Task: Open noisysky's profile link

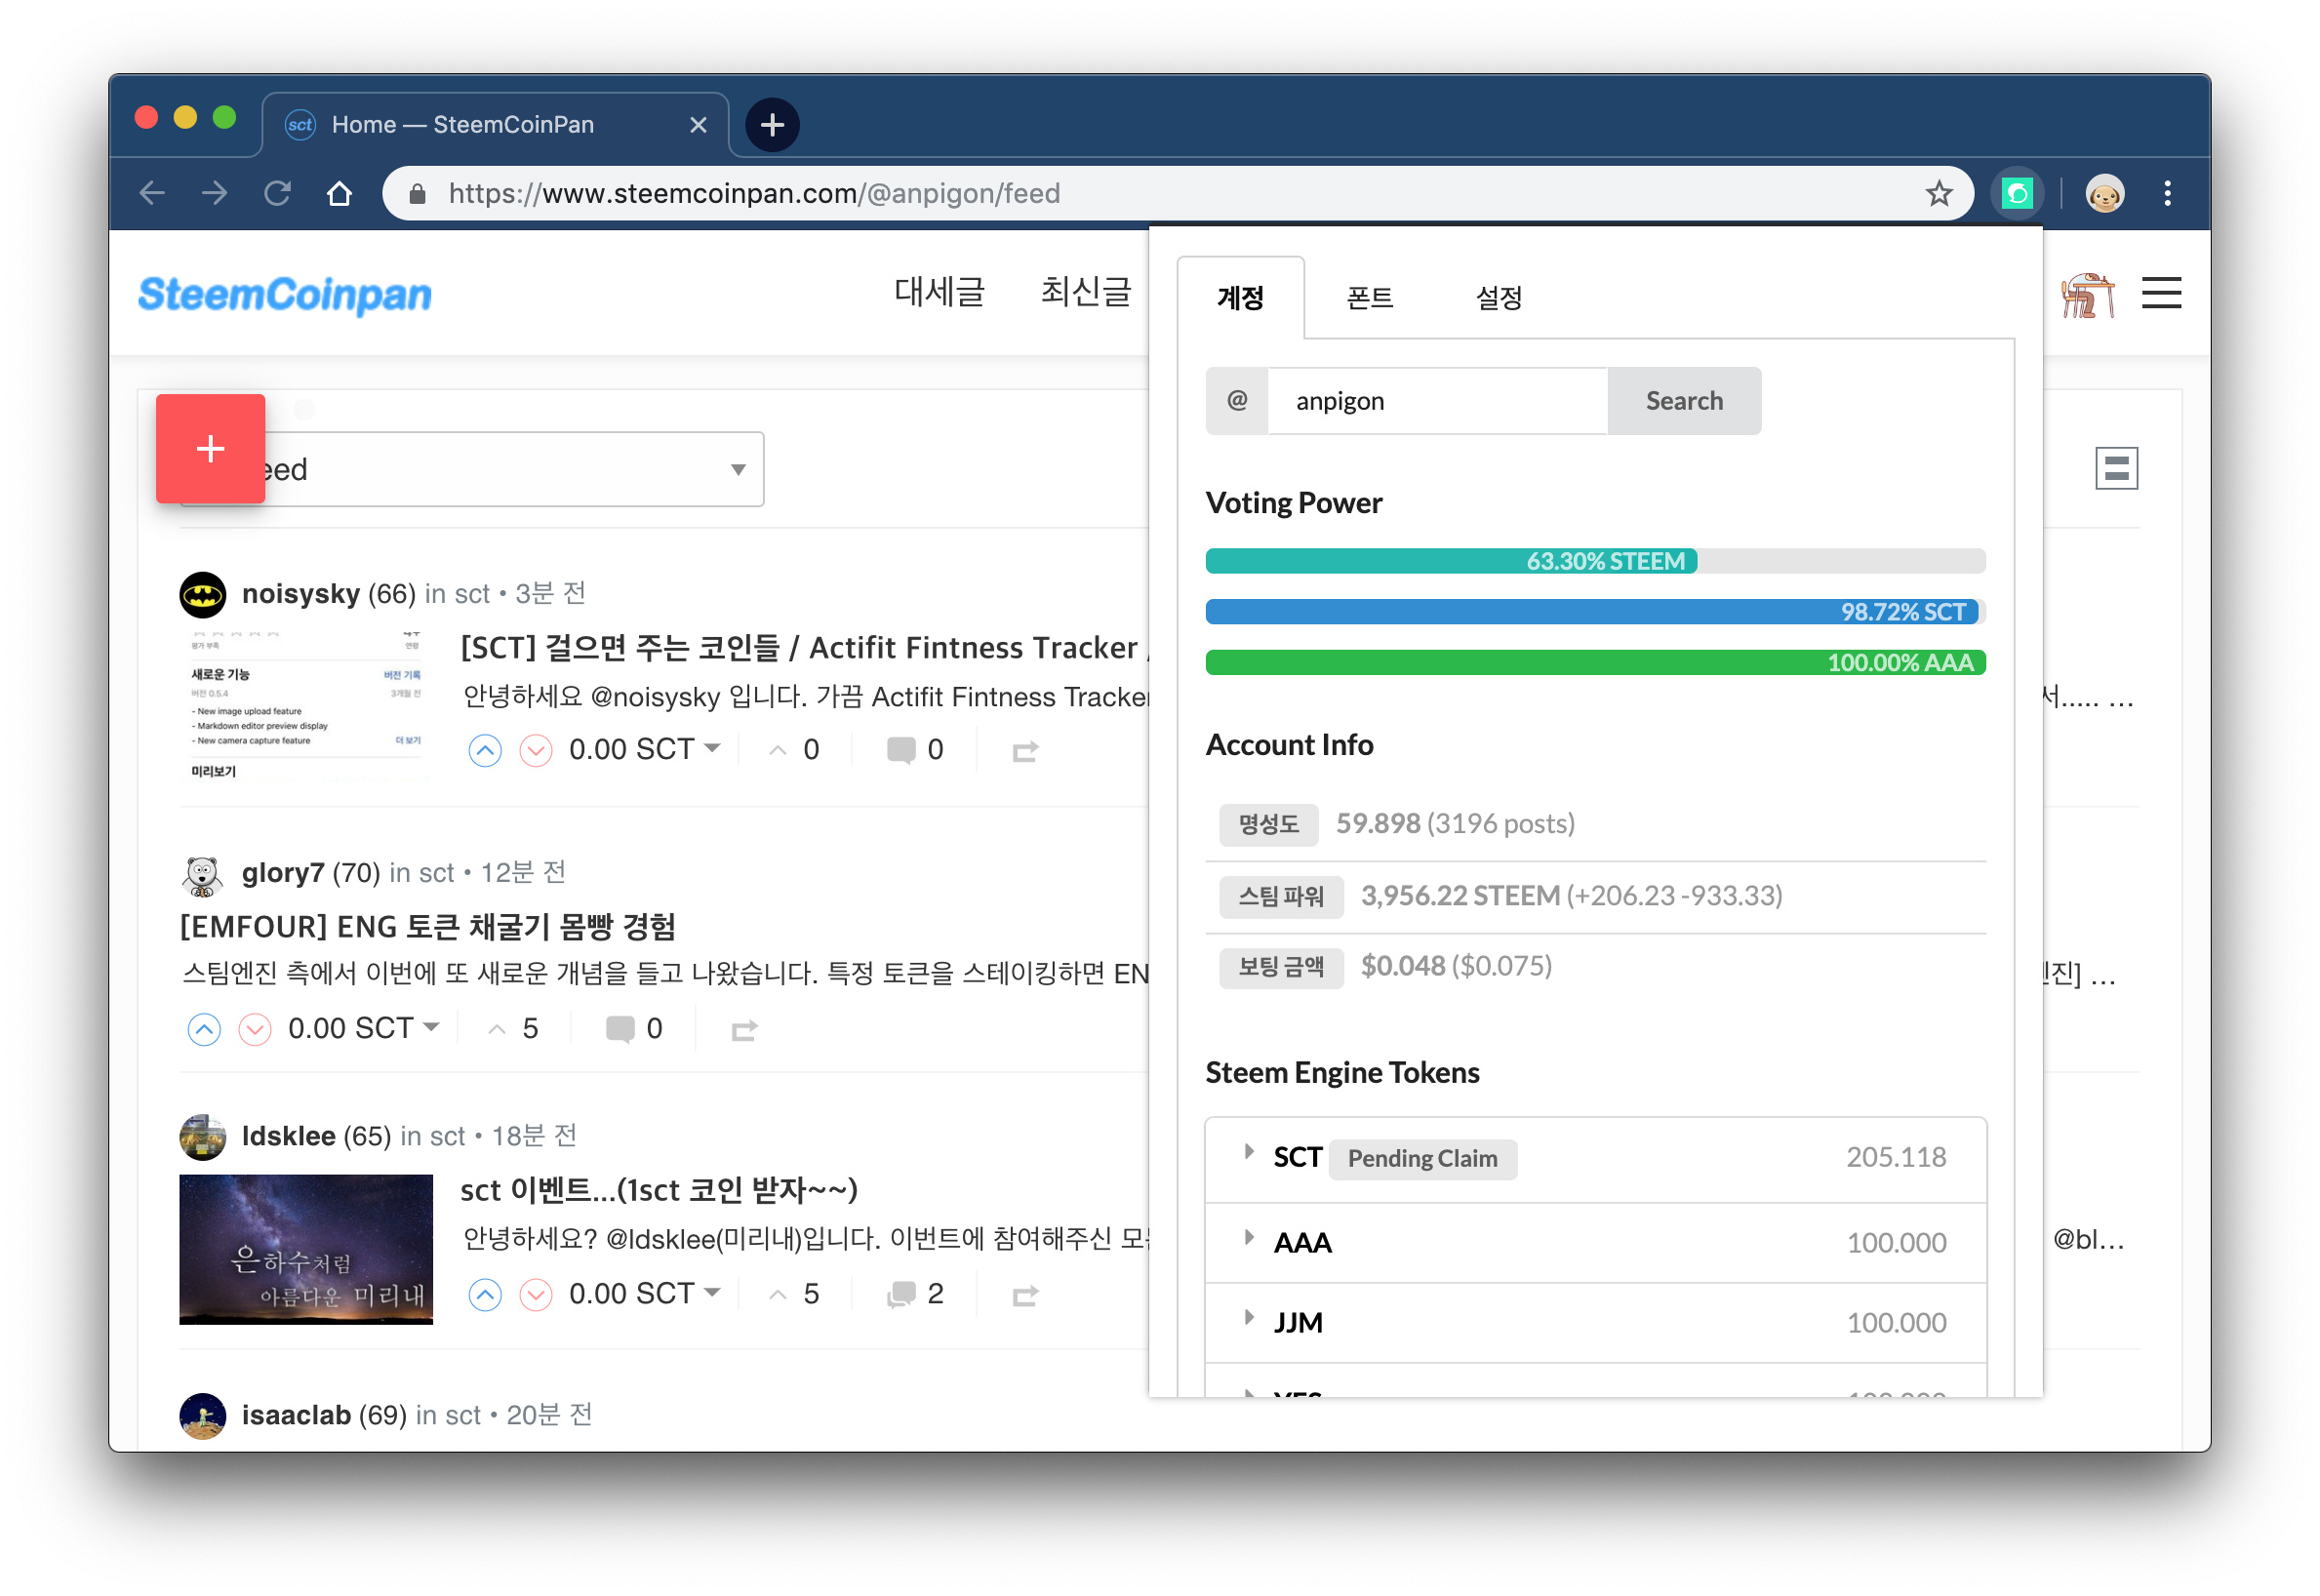Action: 301,594
